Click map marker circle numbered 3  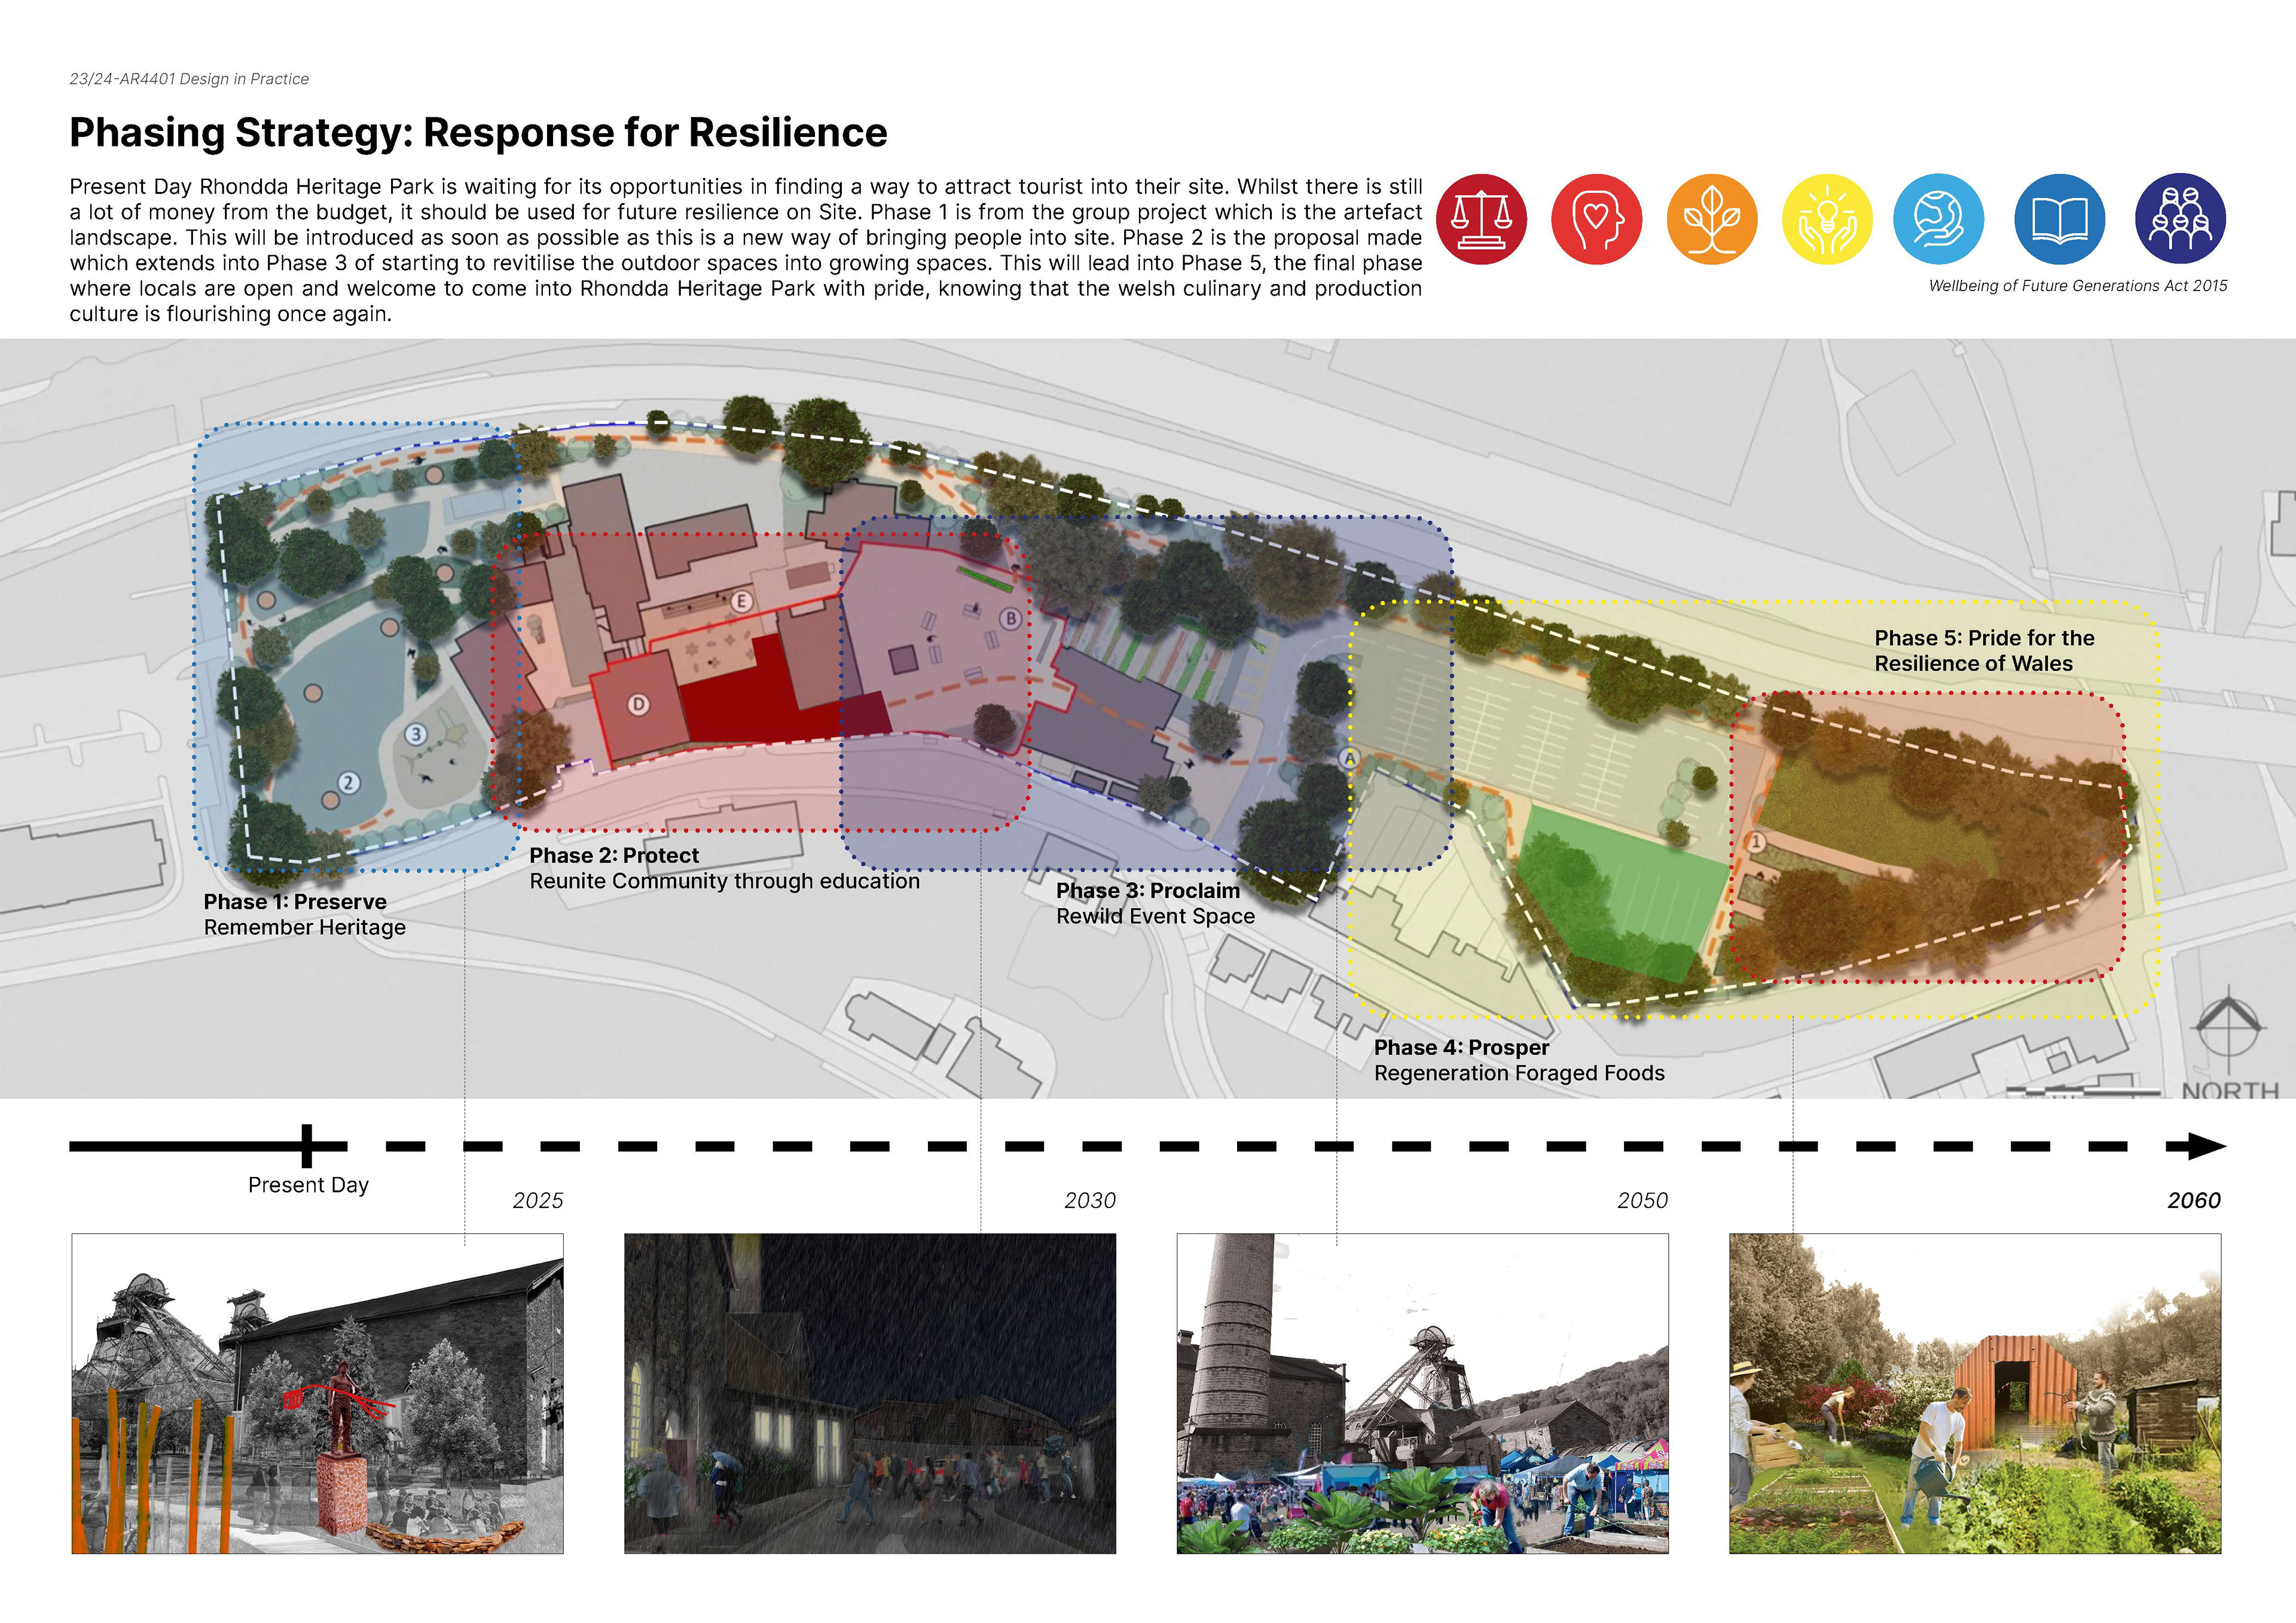(416, 735)
